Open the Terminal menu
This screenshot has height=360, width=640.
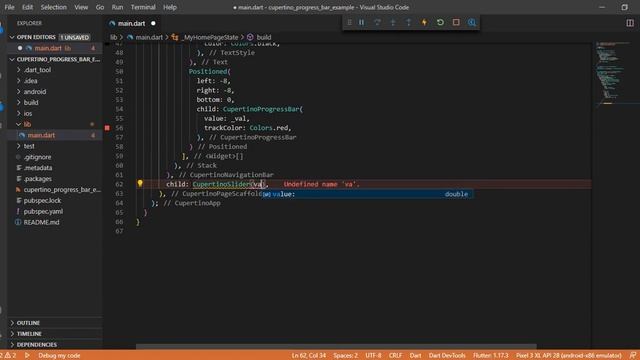pyautogui.click(x=143, y=7)
